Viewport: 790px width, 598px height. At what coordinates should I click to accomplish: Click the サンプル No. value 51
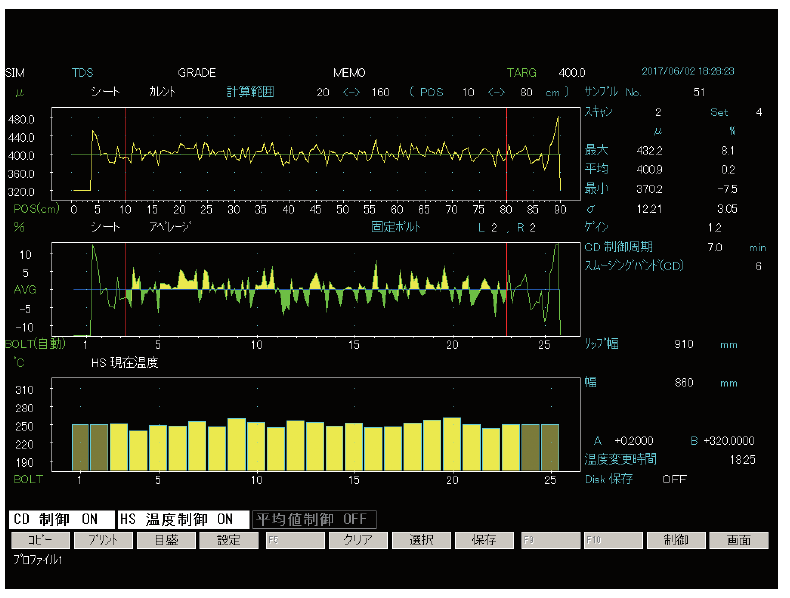pyautogui.click(x=699, y=92)
